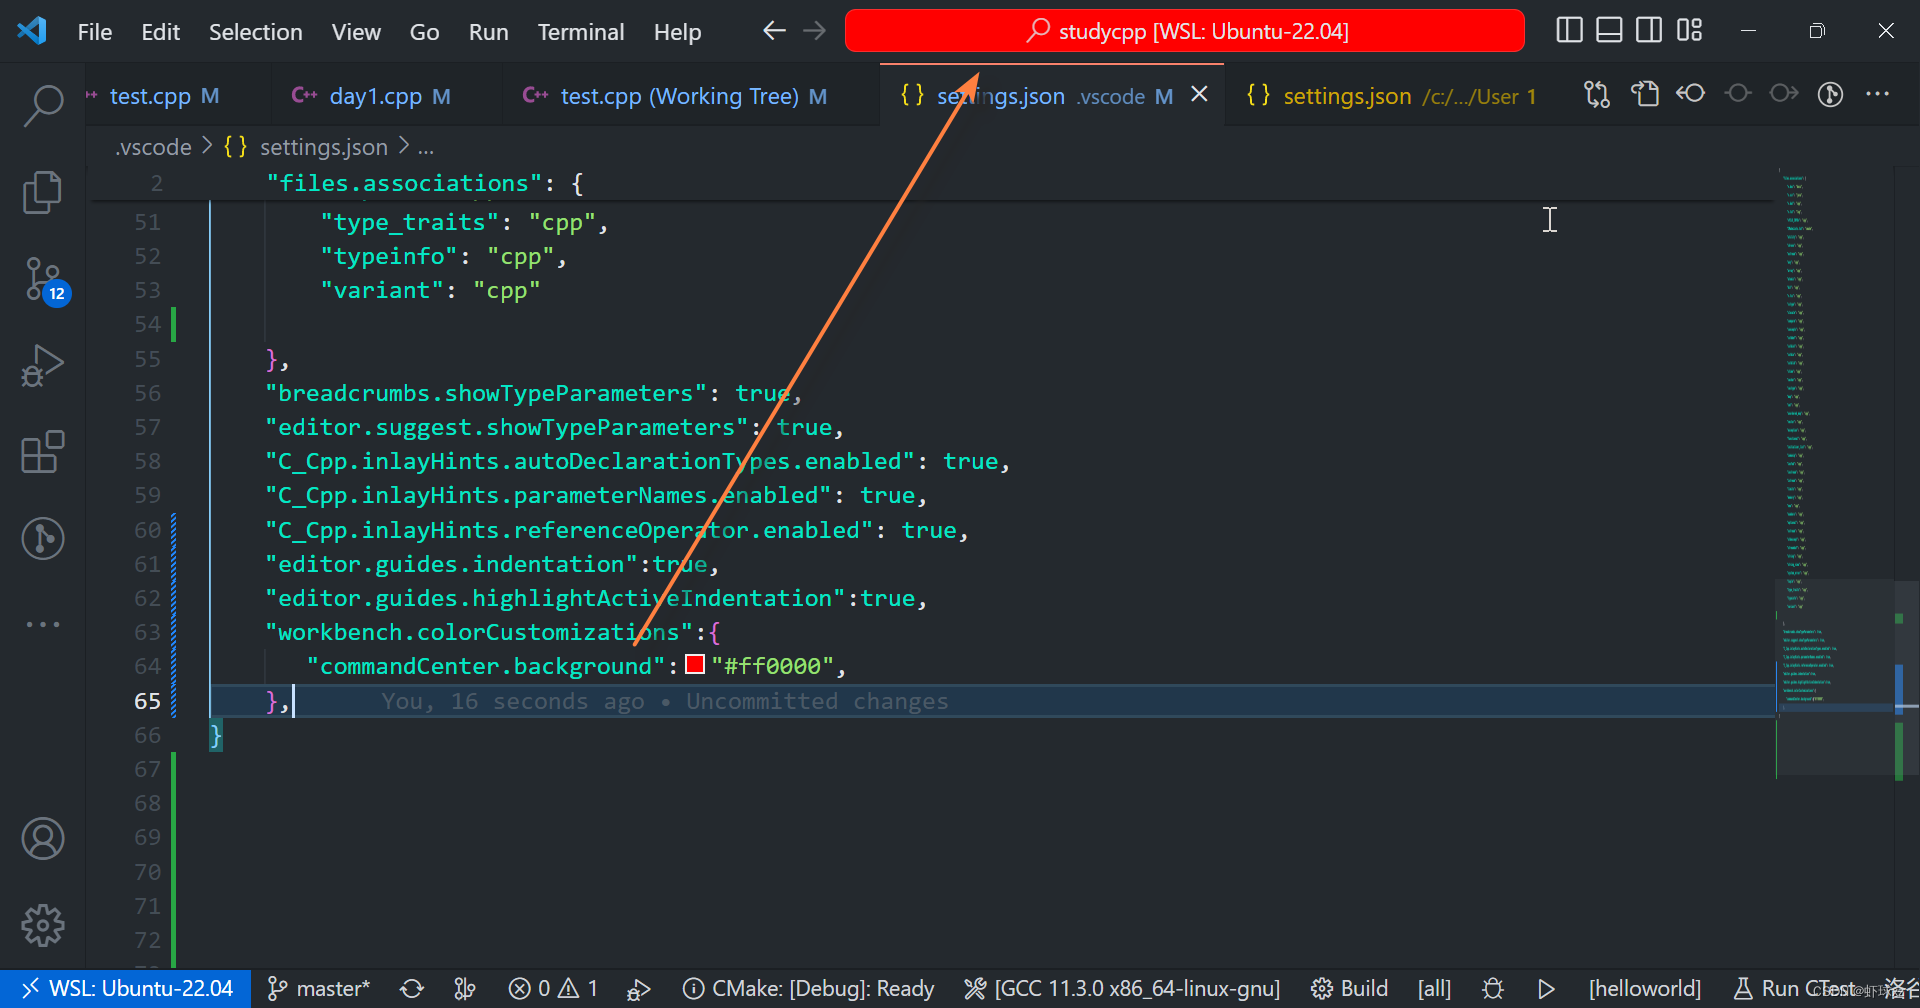Screen dimensions: 1920x1008
Task: Select the GCC 11.3.0 kit in status bar
Action: click(1122, 989)
